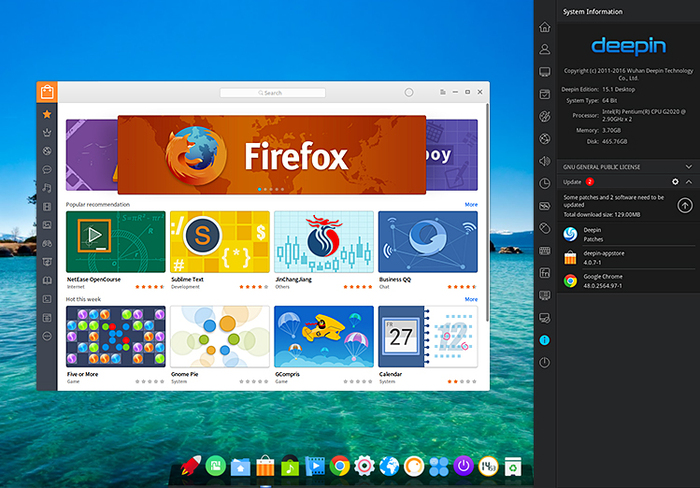The width and height of the screenshot is (700, 488).
Task: Launch Google Chrome from the dock
Action: pyautogui.click(x=340, y=466)
